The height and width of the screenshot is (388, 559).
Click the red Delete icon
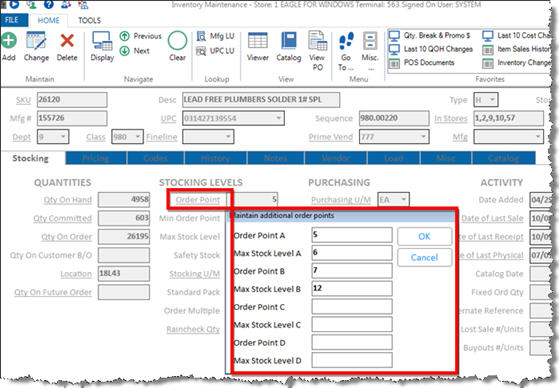pos(67,40)
